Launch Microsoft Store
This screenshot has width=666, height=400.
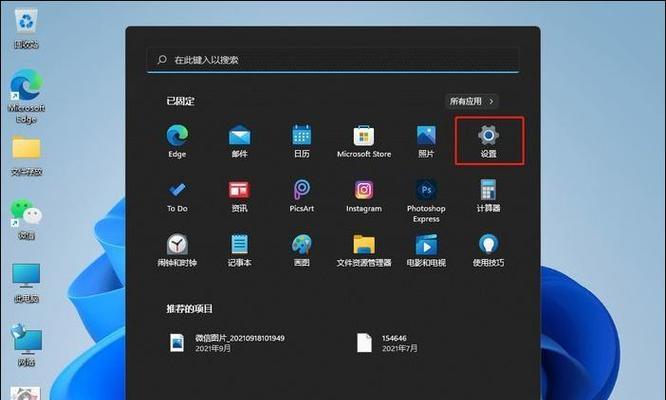point(364,141)
